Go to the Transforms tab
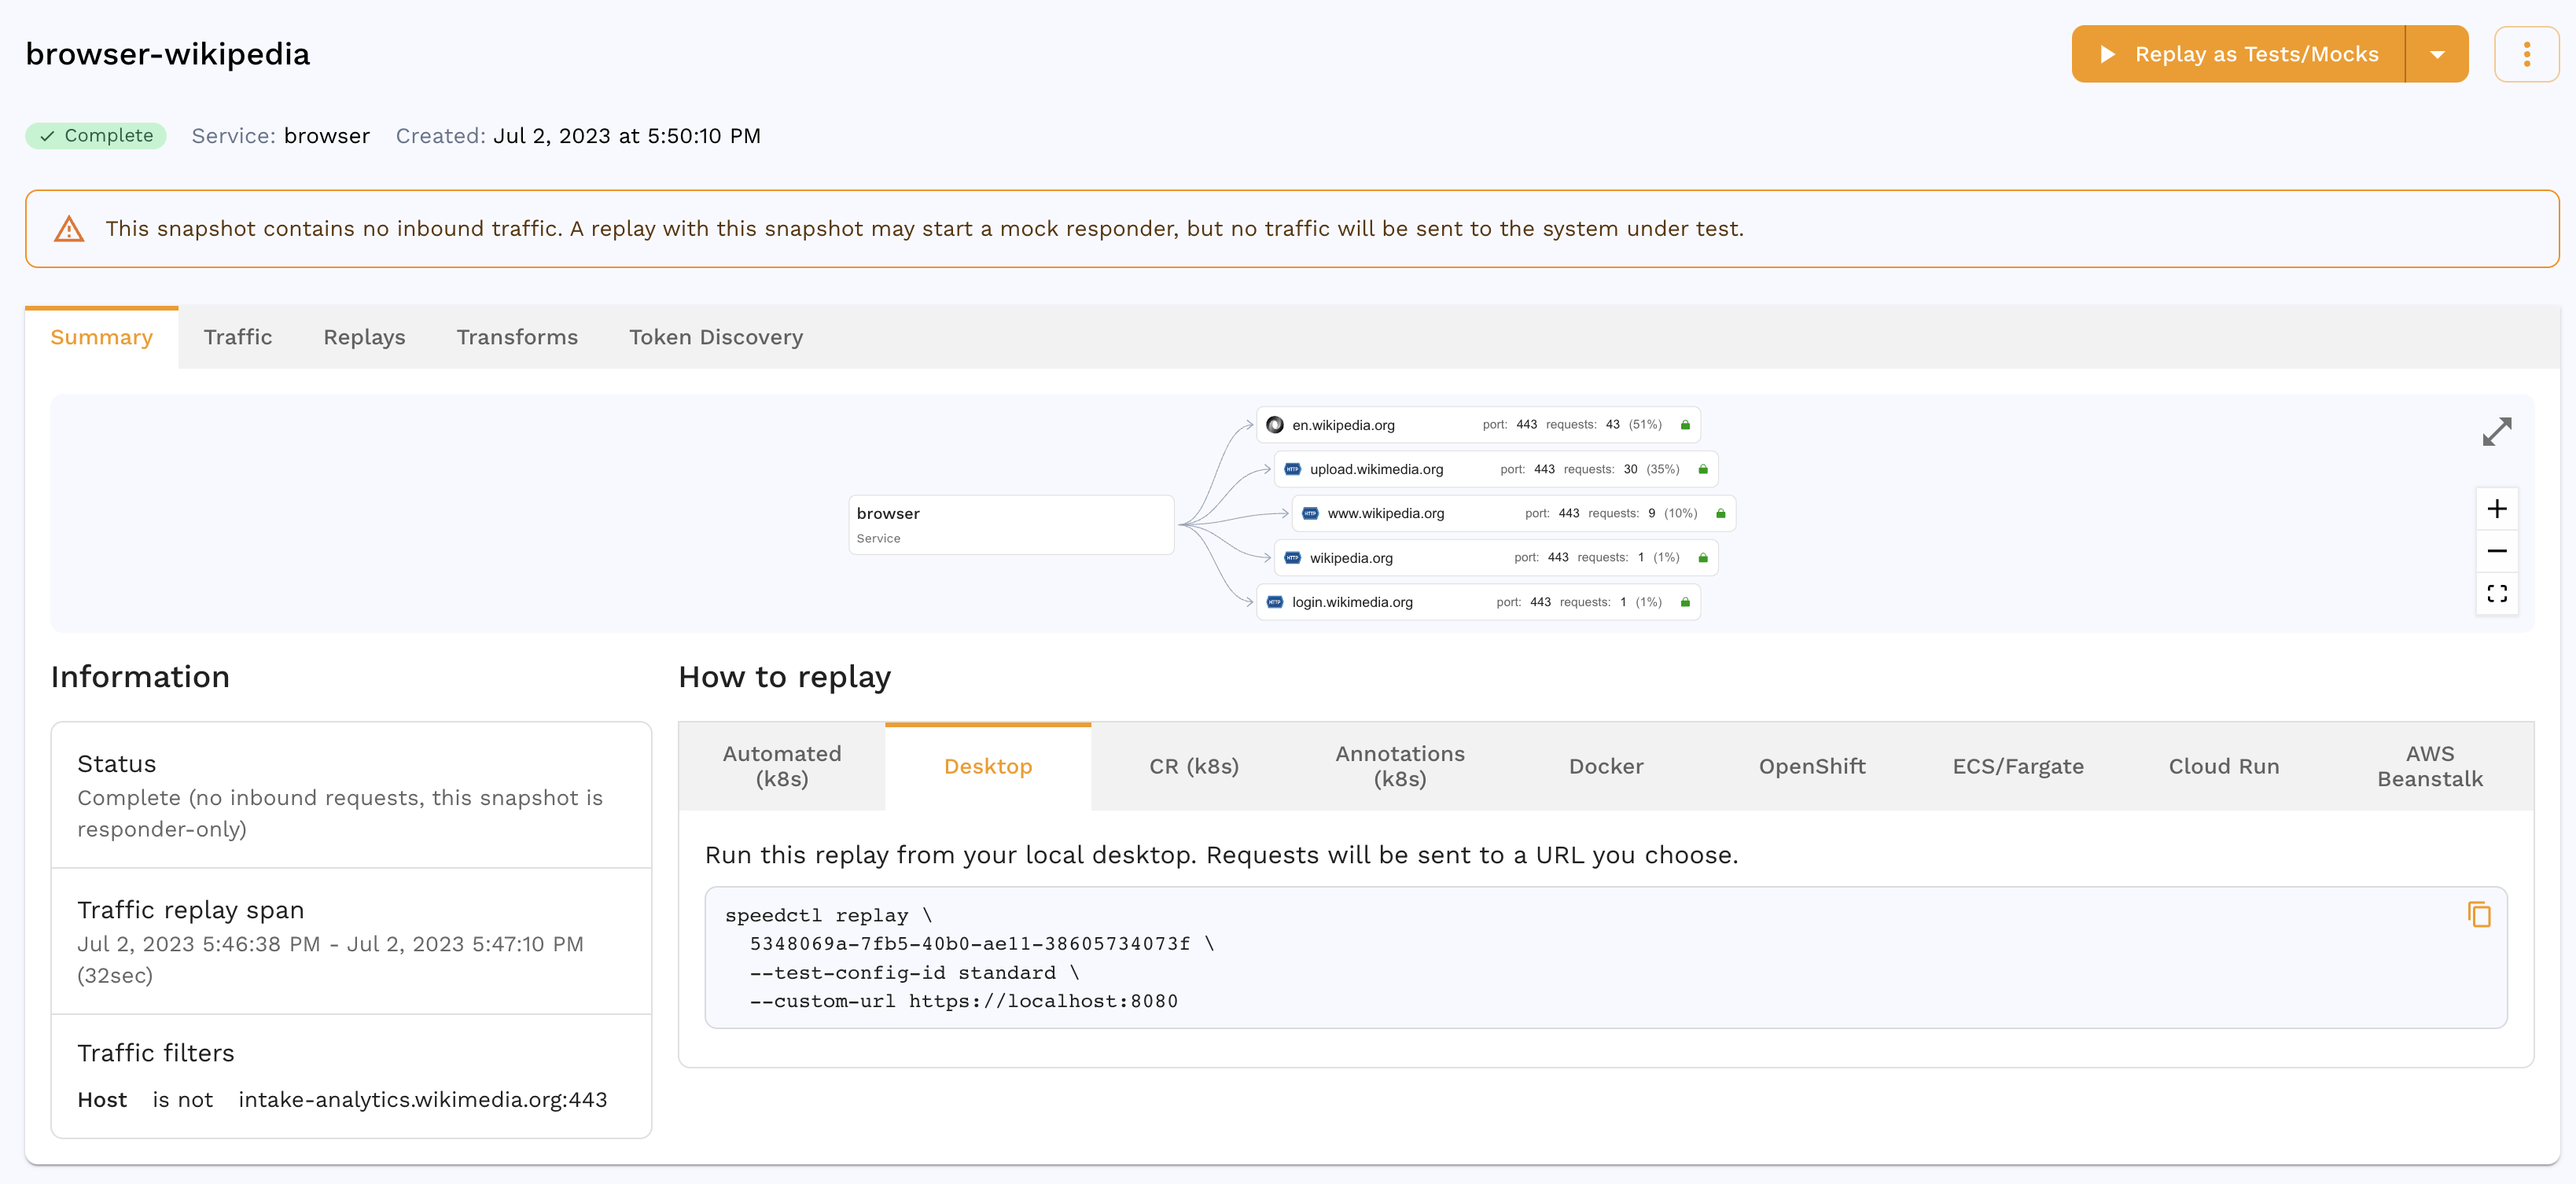Screen dimensions: 2576x1184 517,337
